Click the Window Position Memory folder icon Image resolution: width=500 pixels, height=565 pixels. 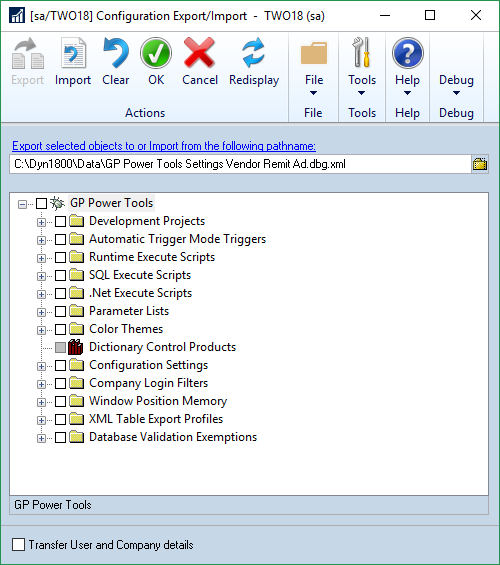pos(76,401)
